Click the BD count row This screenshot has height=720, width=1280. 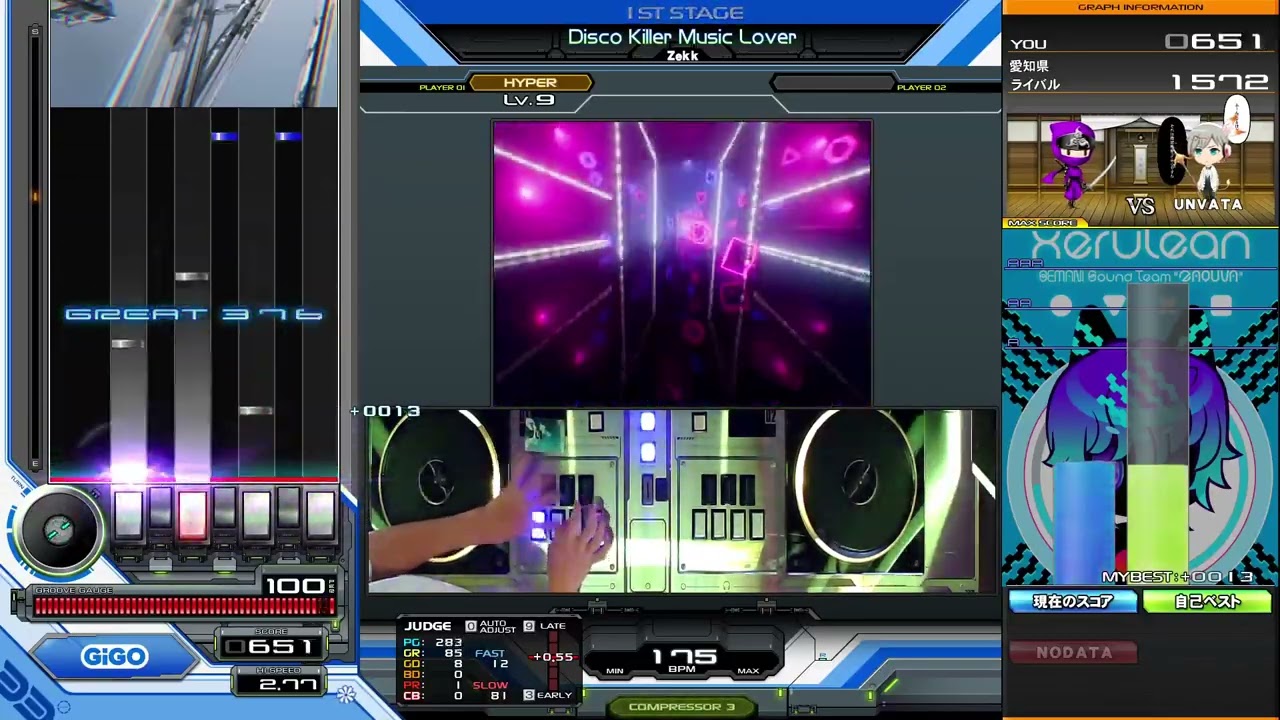(x=433, y=675)
